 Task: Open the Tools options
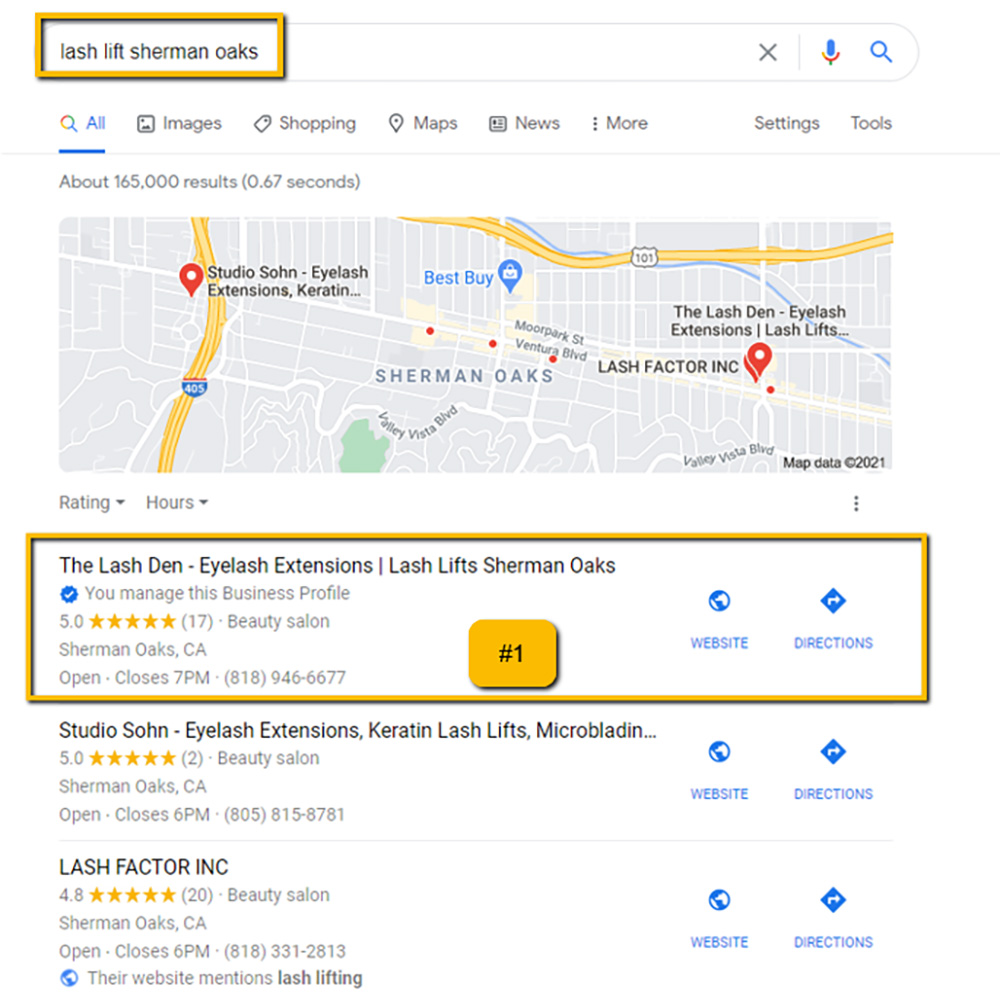[871, 123]
